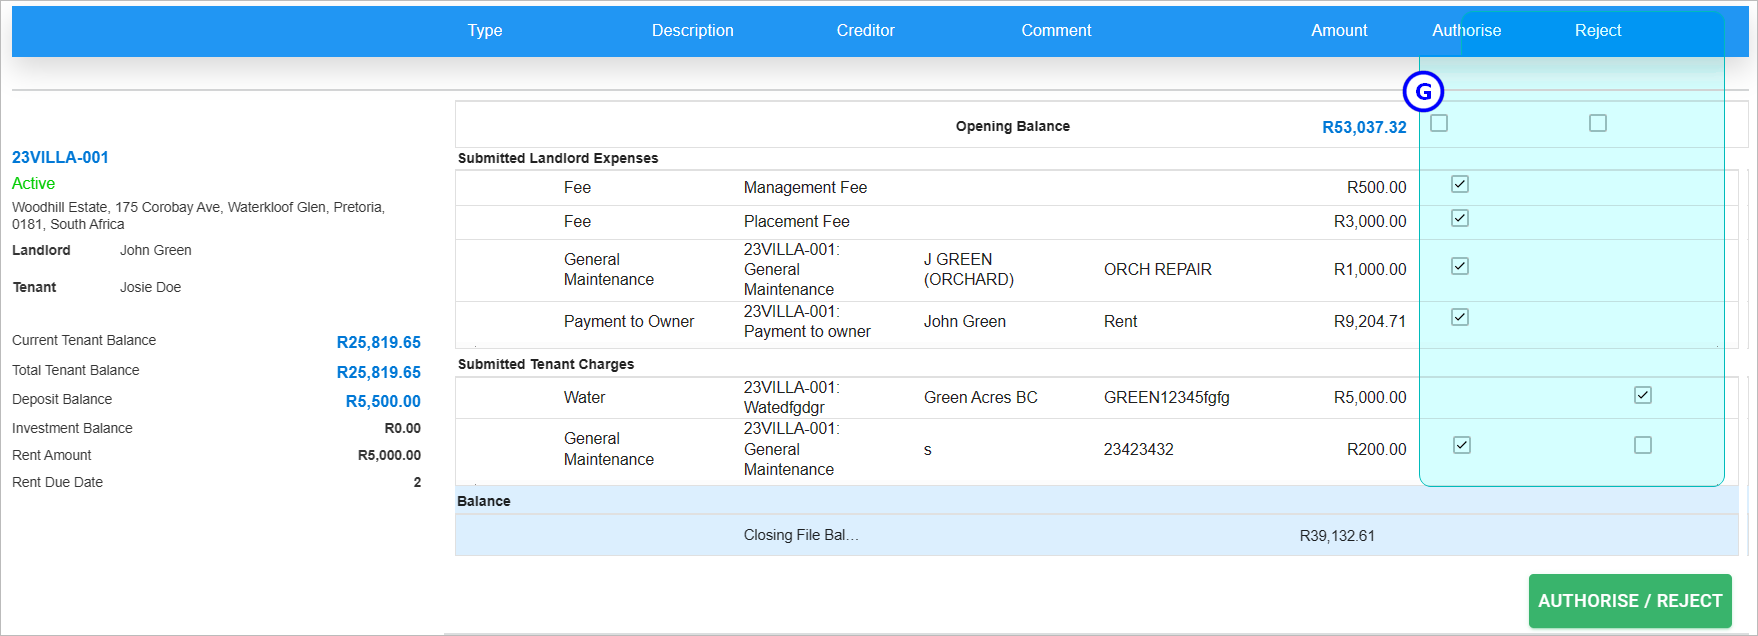This screenshot has width=1758, height=636.
Task: Click the Amount column header
Action: click(x=1339, y=31)
